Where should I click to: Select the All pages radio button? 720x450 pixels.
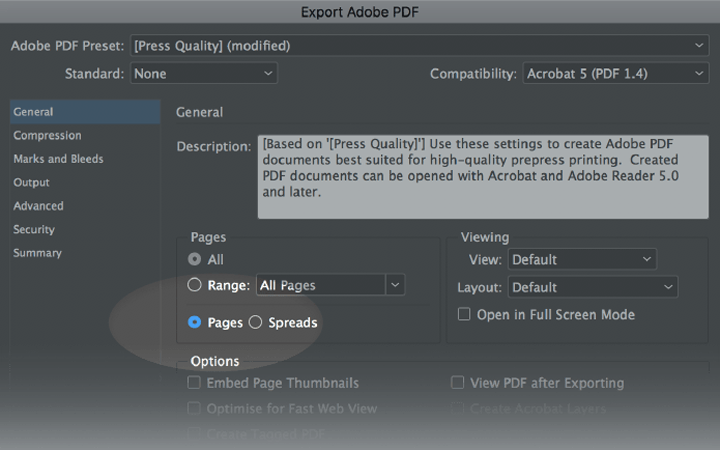[195, 259]
